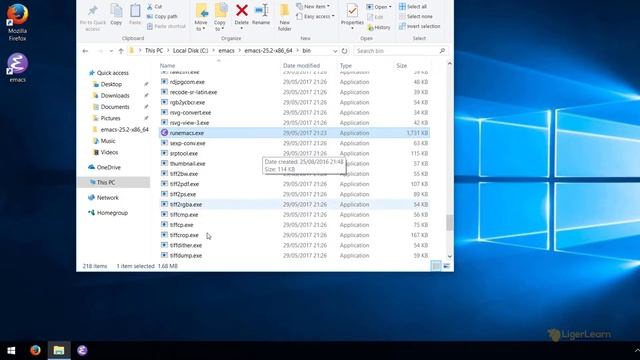Click emacs in the address bar path
The width and height of the screenshot is (640, 360).
click(226, 51)
